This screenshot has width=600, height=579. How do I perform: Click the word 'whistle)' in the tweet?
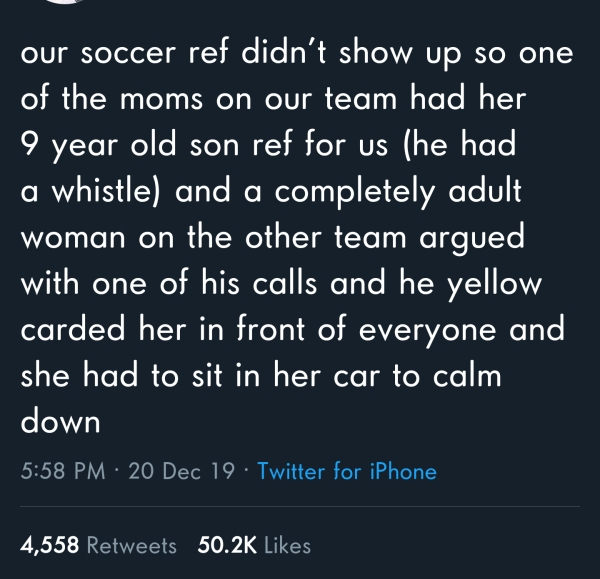click(x=106, y=190)
